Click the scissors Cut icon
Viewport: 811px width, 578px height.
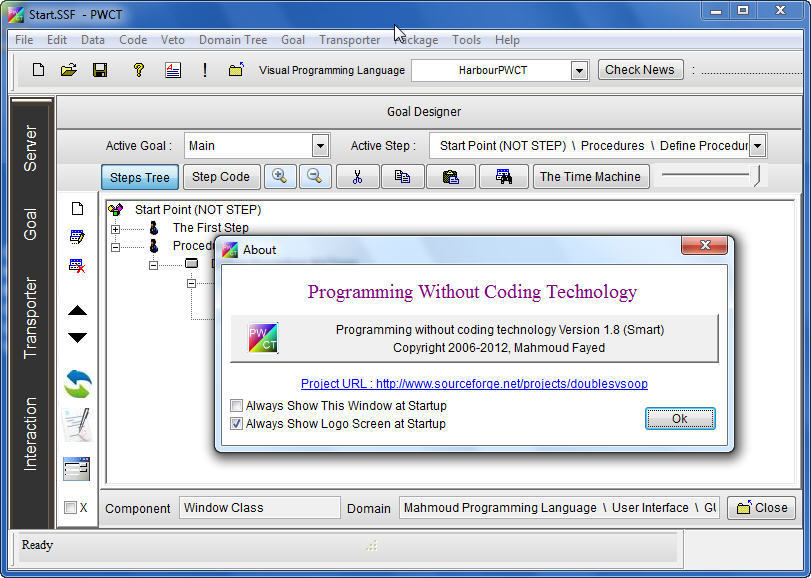click(x=357, y=177)
